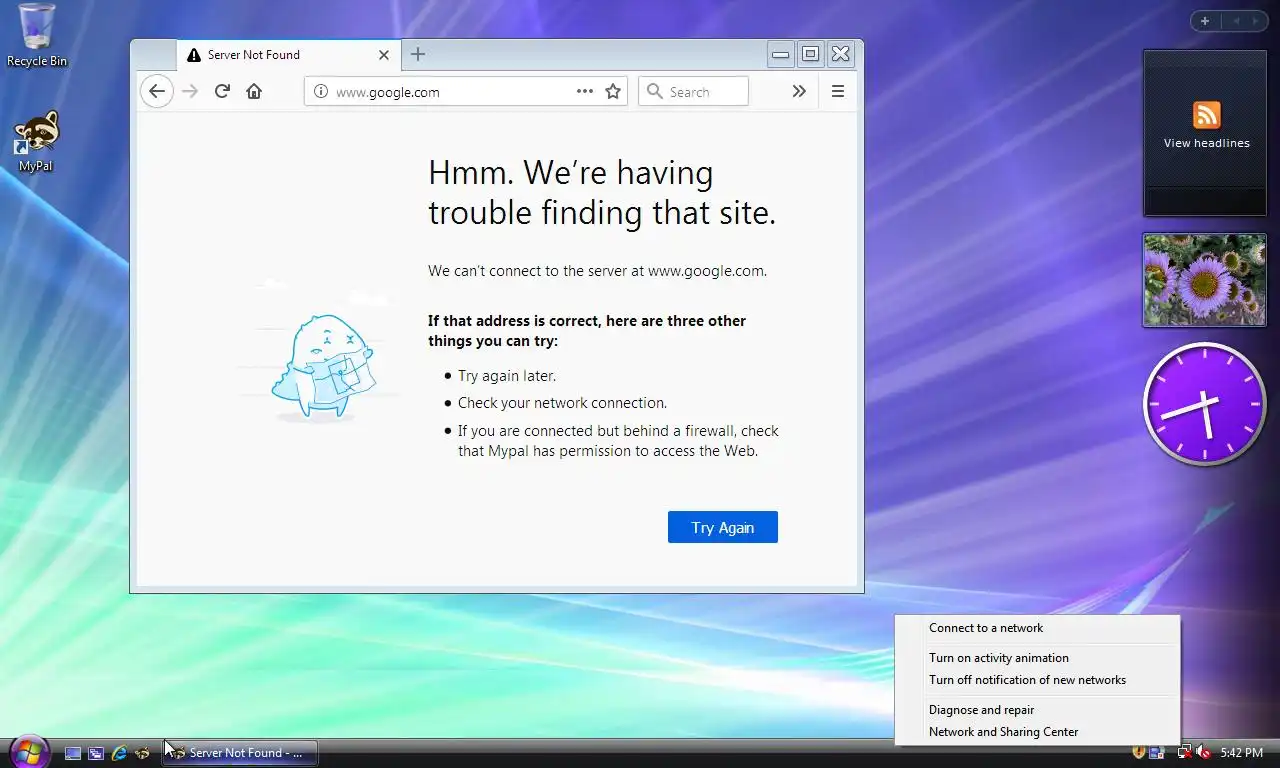Viewport: 1280px width, 768px height.
Task: Click the disconnected network tray icon
Action: pos(1184,752)
